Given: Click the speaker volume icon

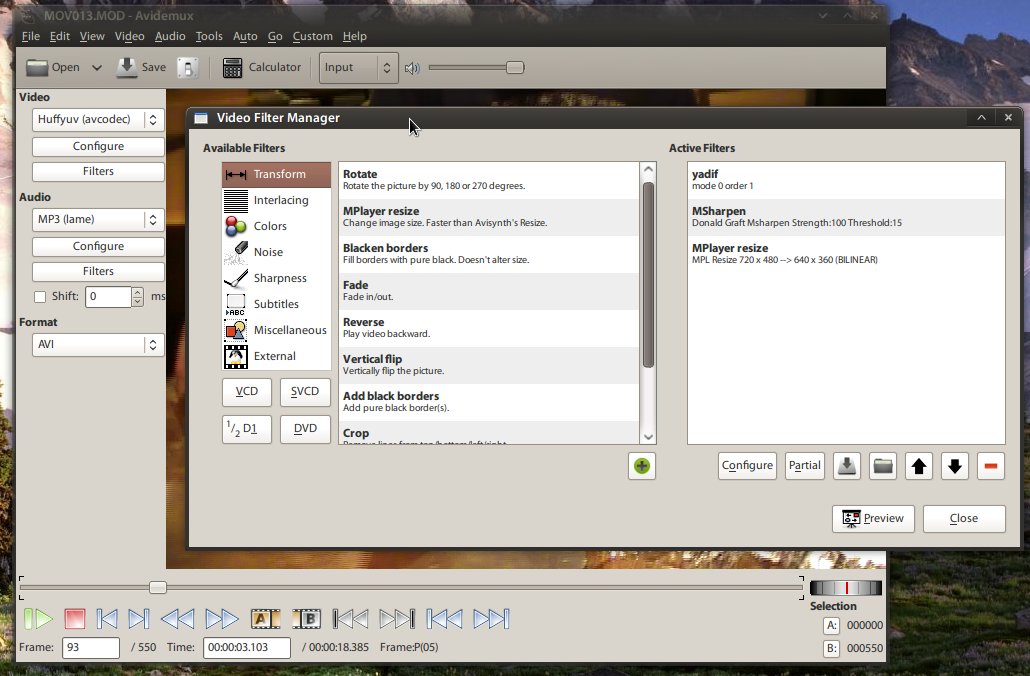Looking at the screenshot, I should 412,68.
